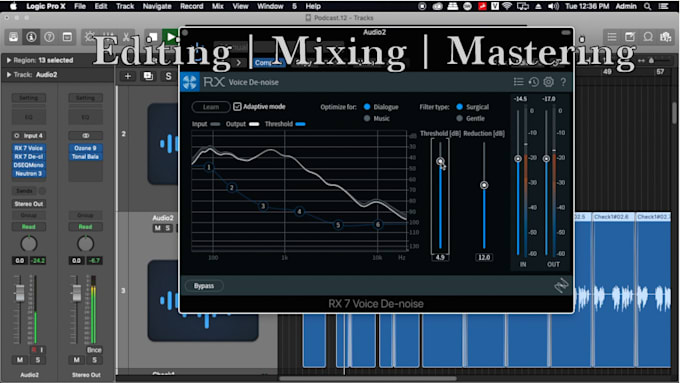Image resolution: width=680 pixels, height=383 pixels.
Task: Open the Logic toolbar button
Action: (67, 37)
